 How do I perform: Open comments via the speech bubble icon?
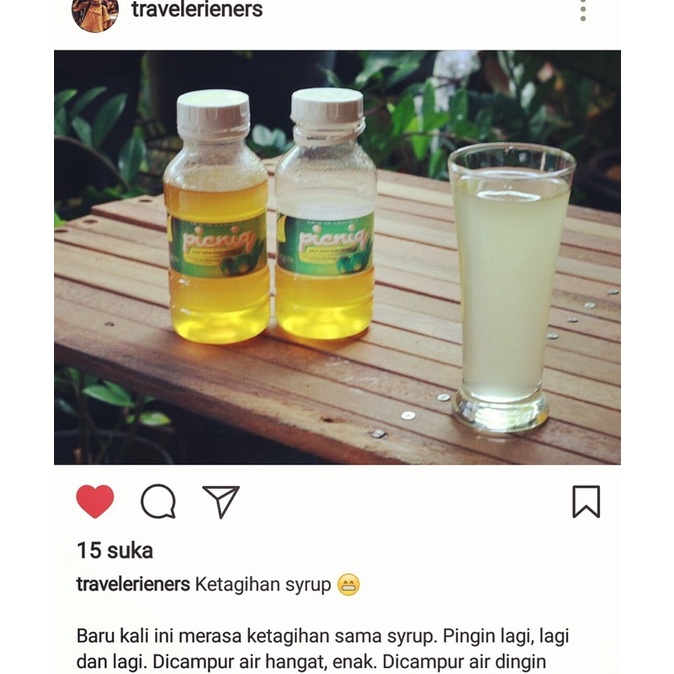click(x=158, y=501)
